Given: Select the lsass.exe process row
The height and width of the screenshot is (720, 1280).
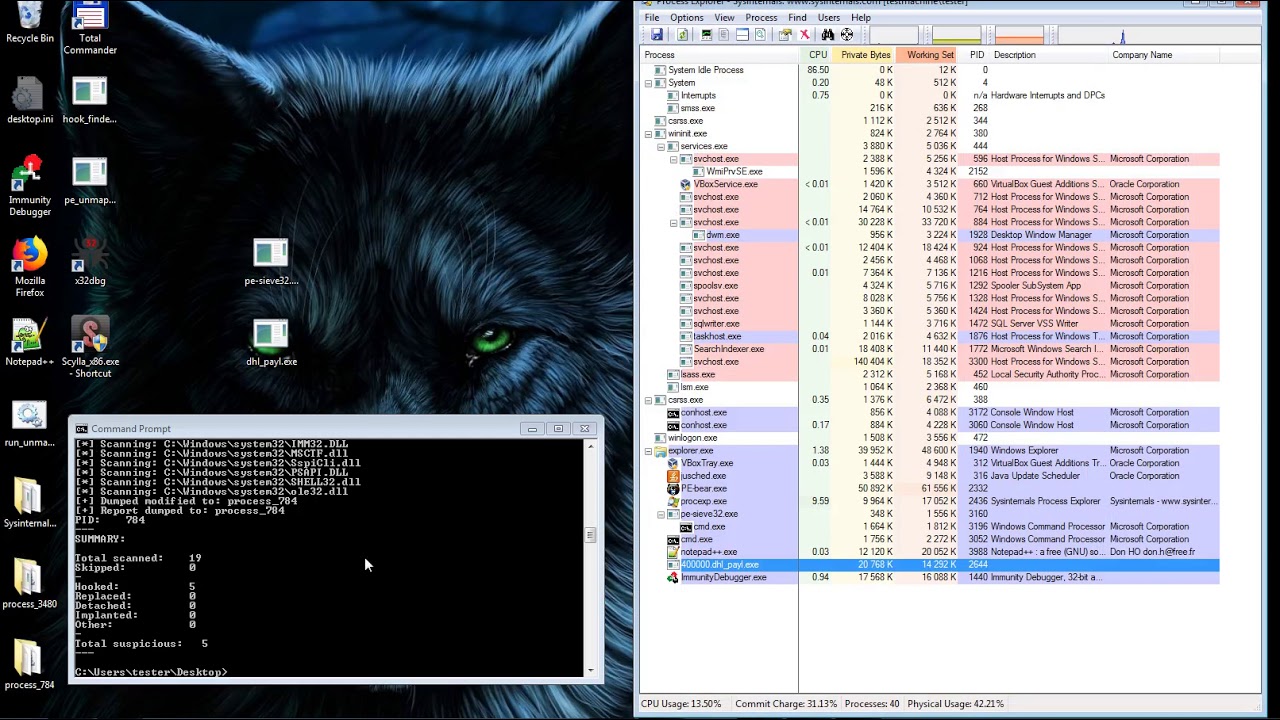Looking at the screenshot, I should tap(929, 375).
